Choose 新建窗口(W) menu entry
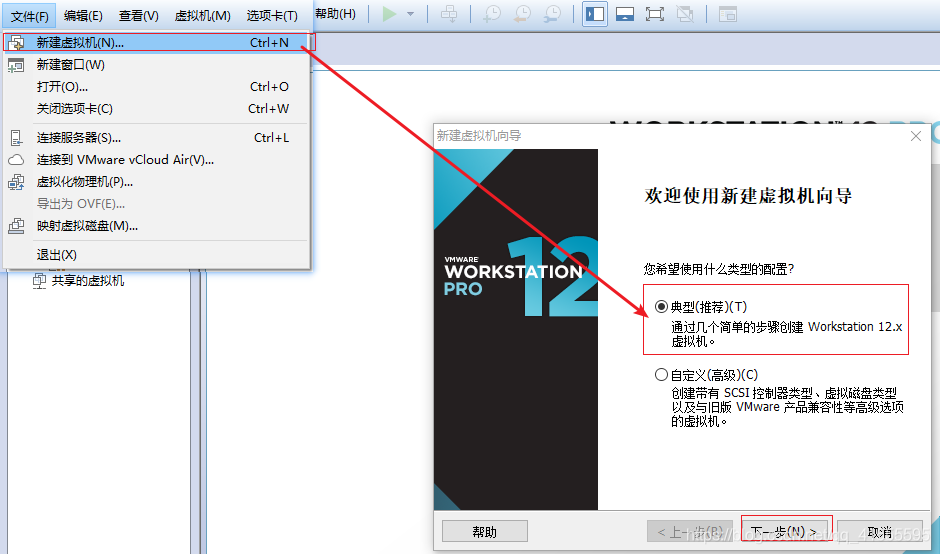This screenshot has height=554, width=940. point(157,65)
